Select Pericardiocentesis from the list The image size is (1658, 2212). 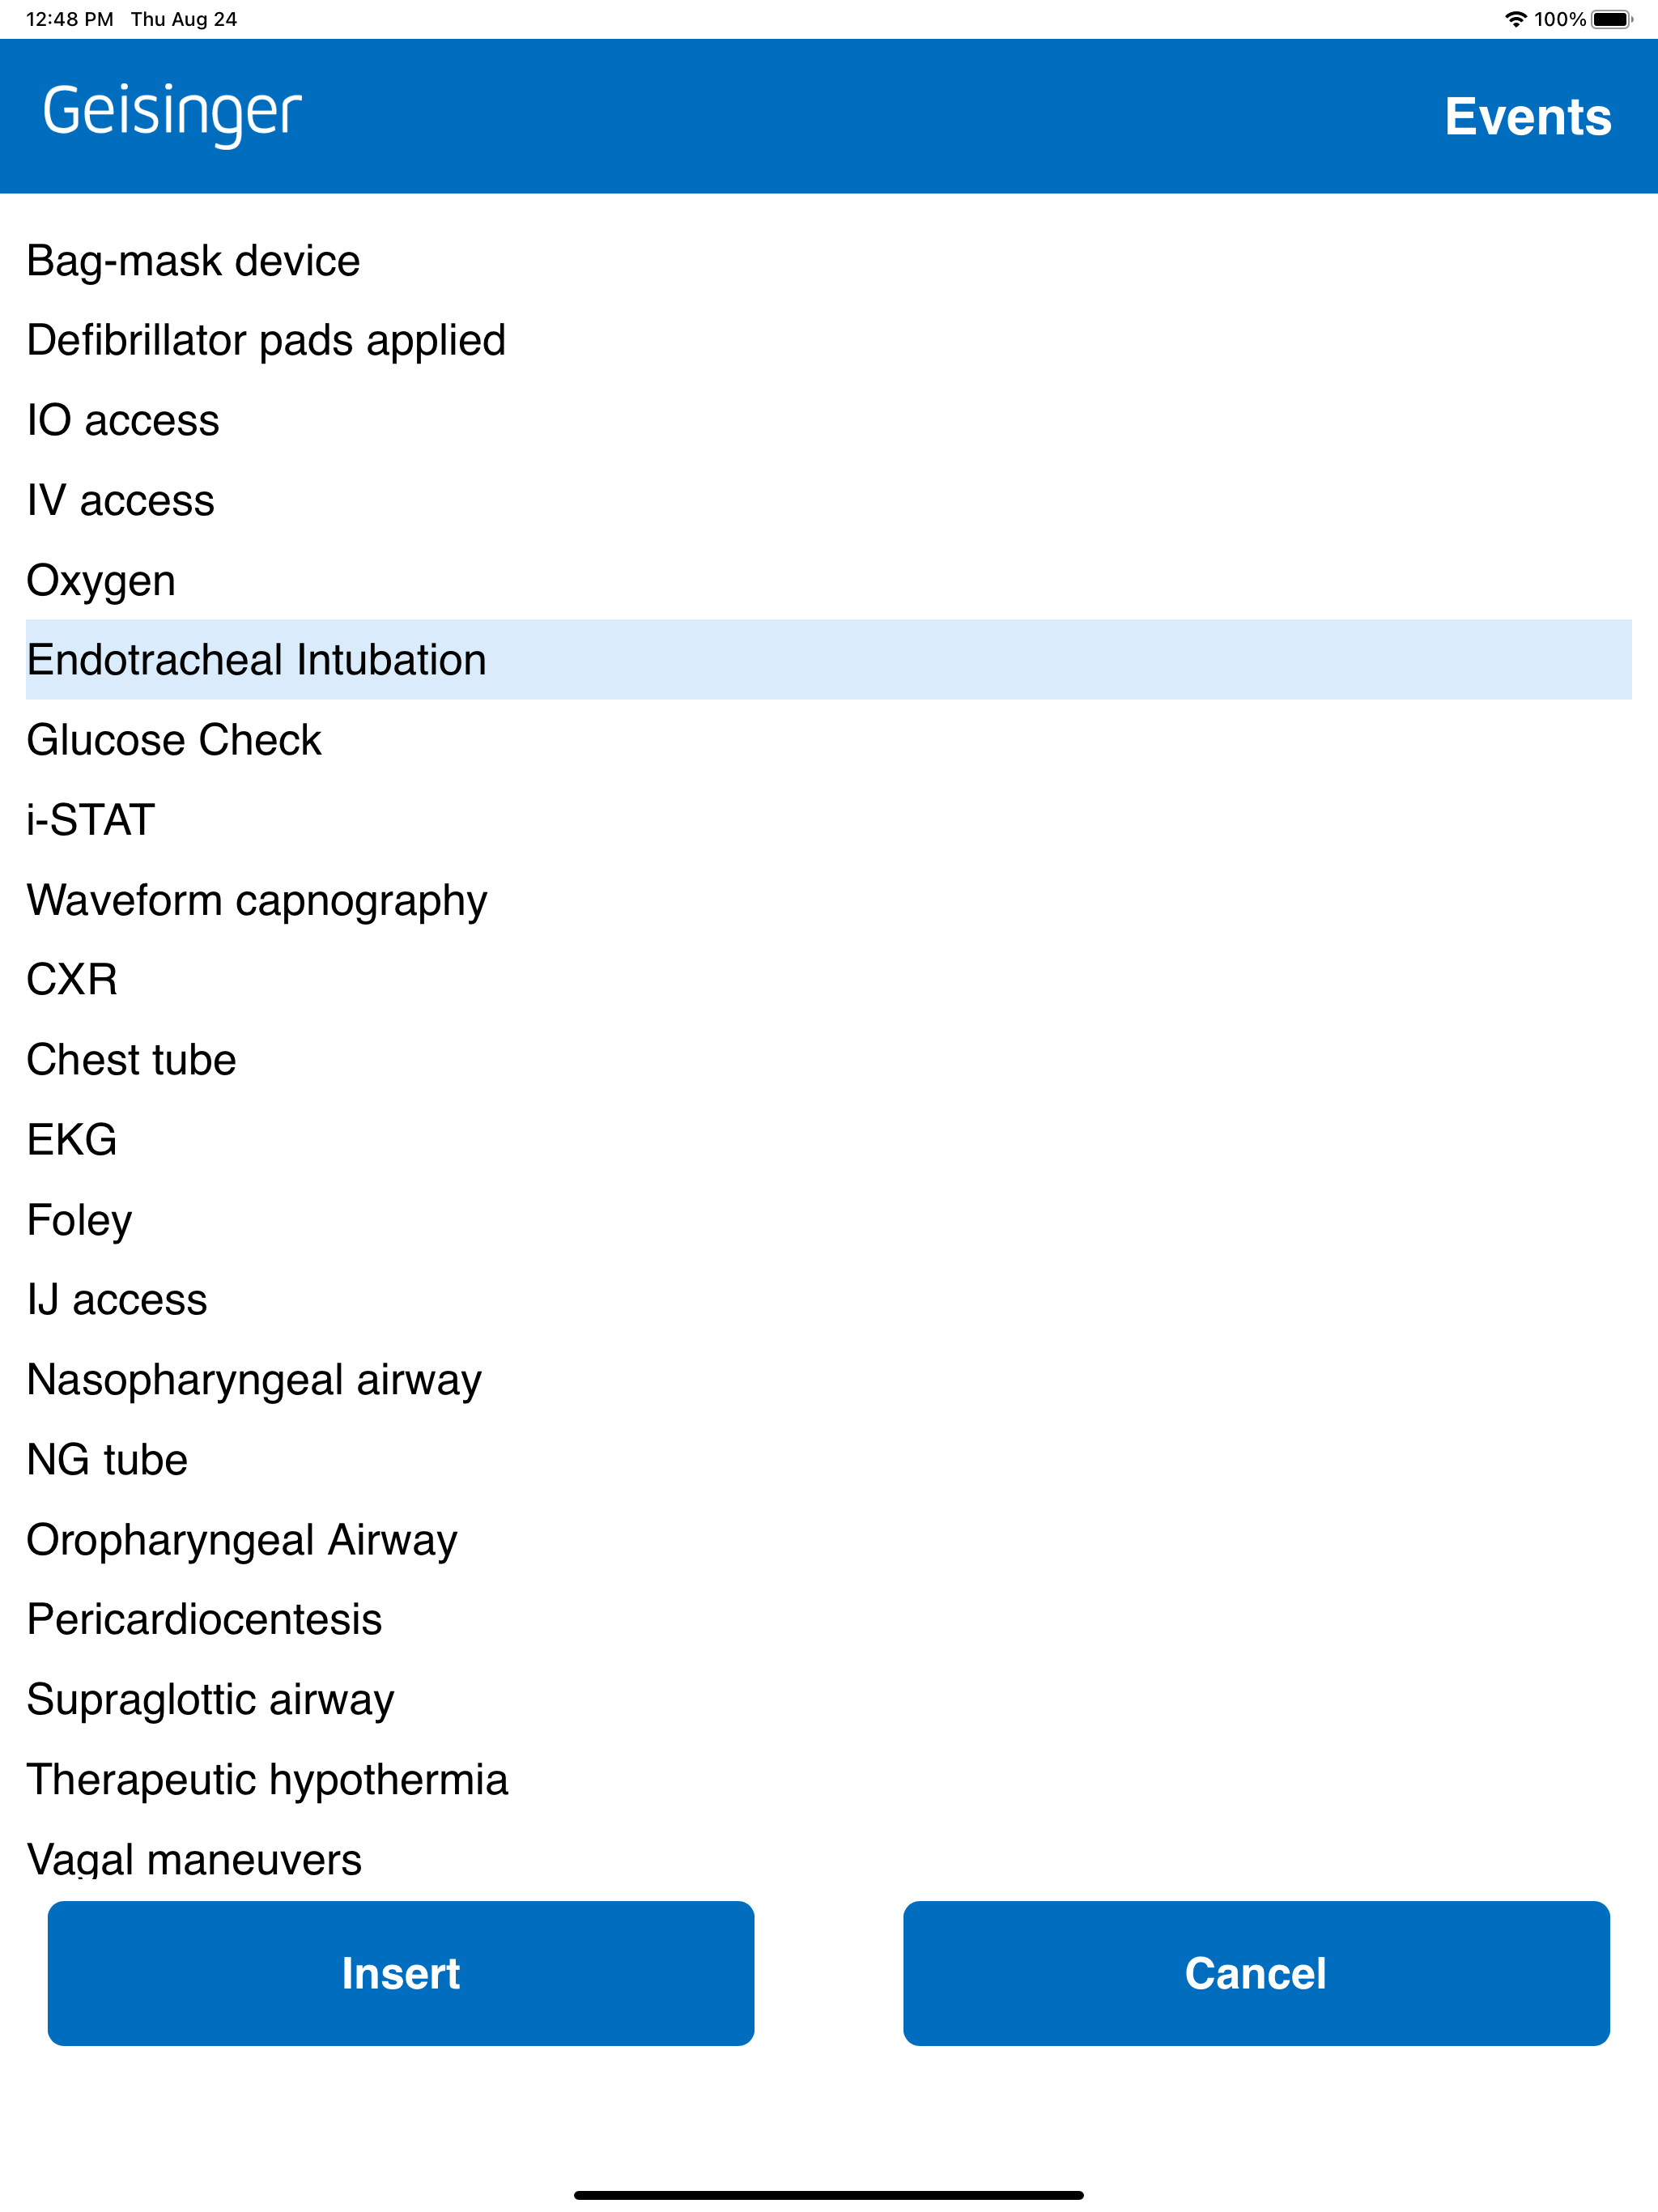click(828, 1620)
